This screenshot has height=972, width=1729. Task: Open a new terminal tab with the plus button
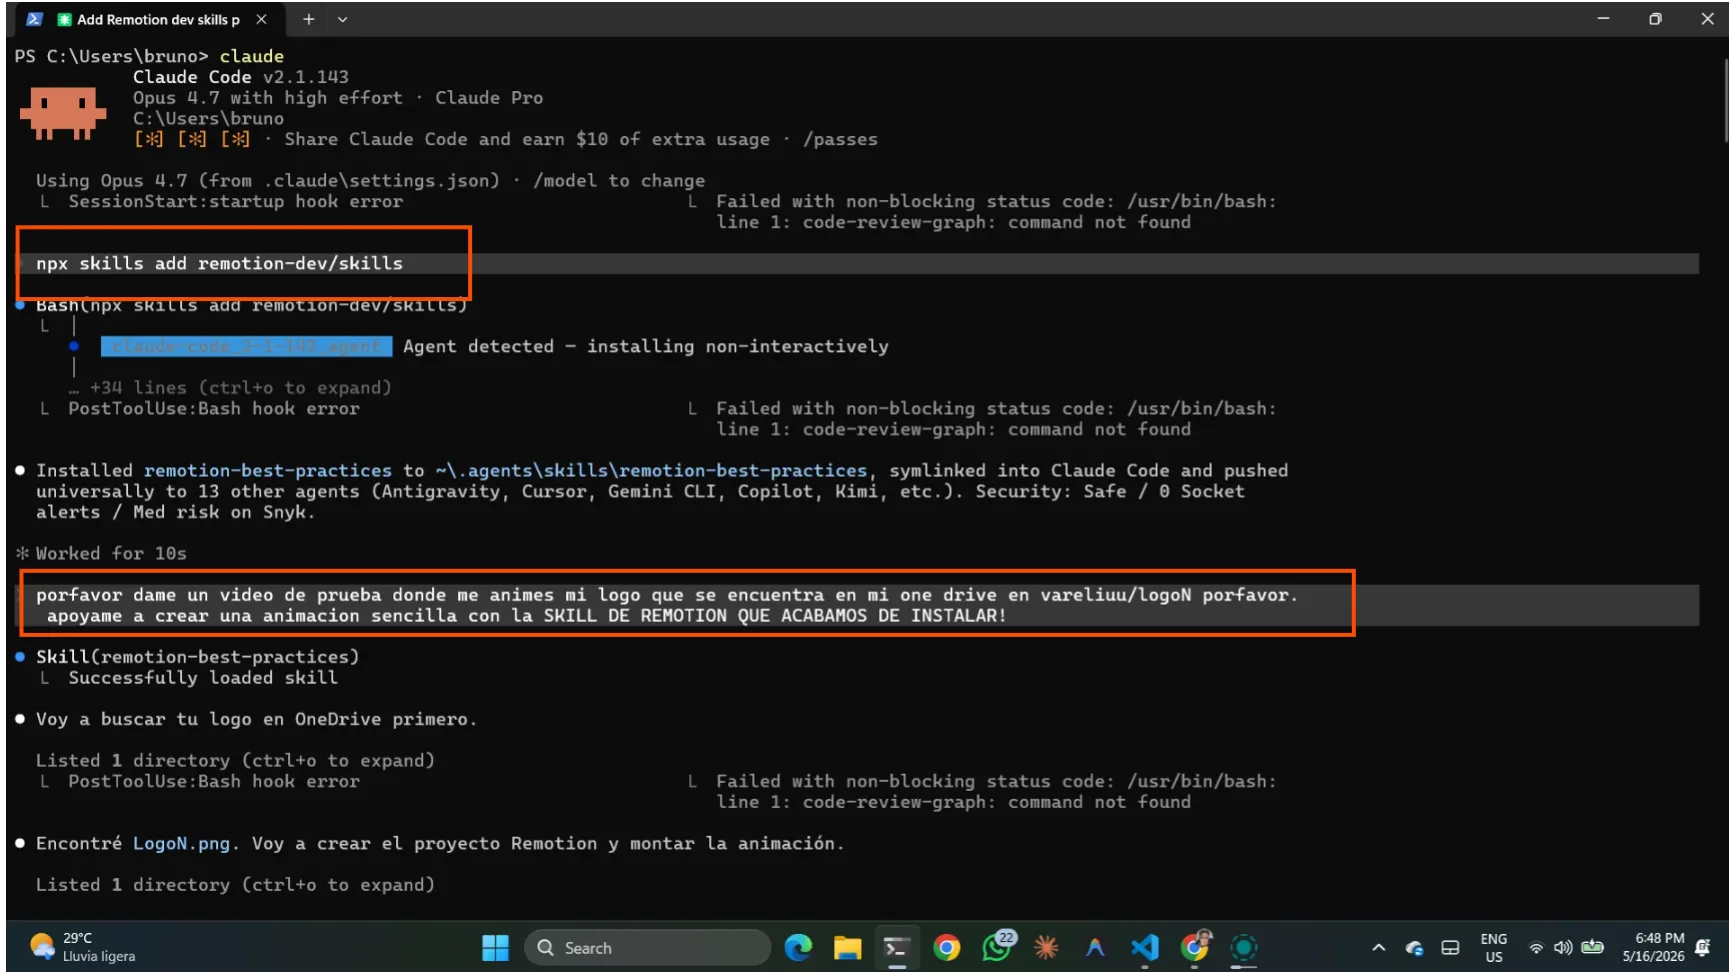(x=309, y=19)
